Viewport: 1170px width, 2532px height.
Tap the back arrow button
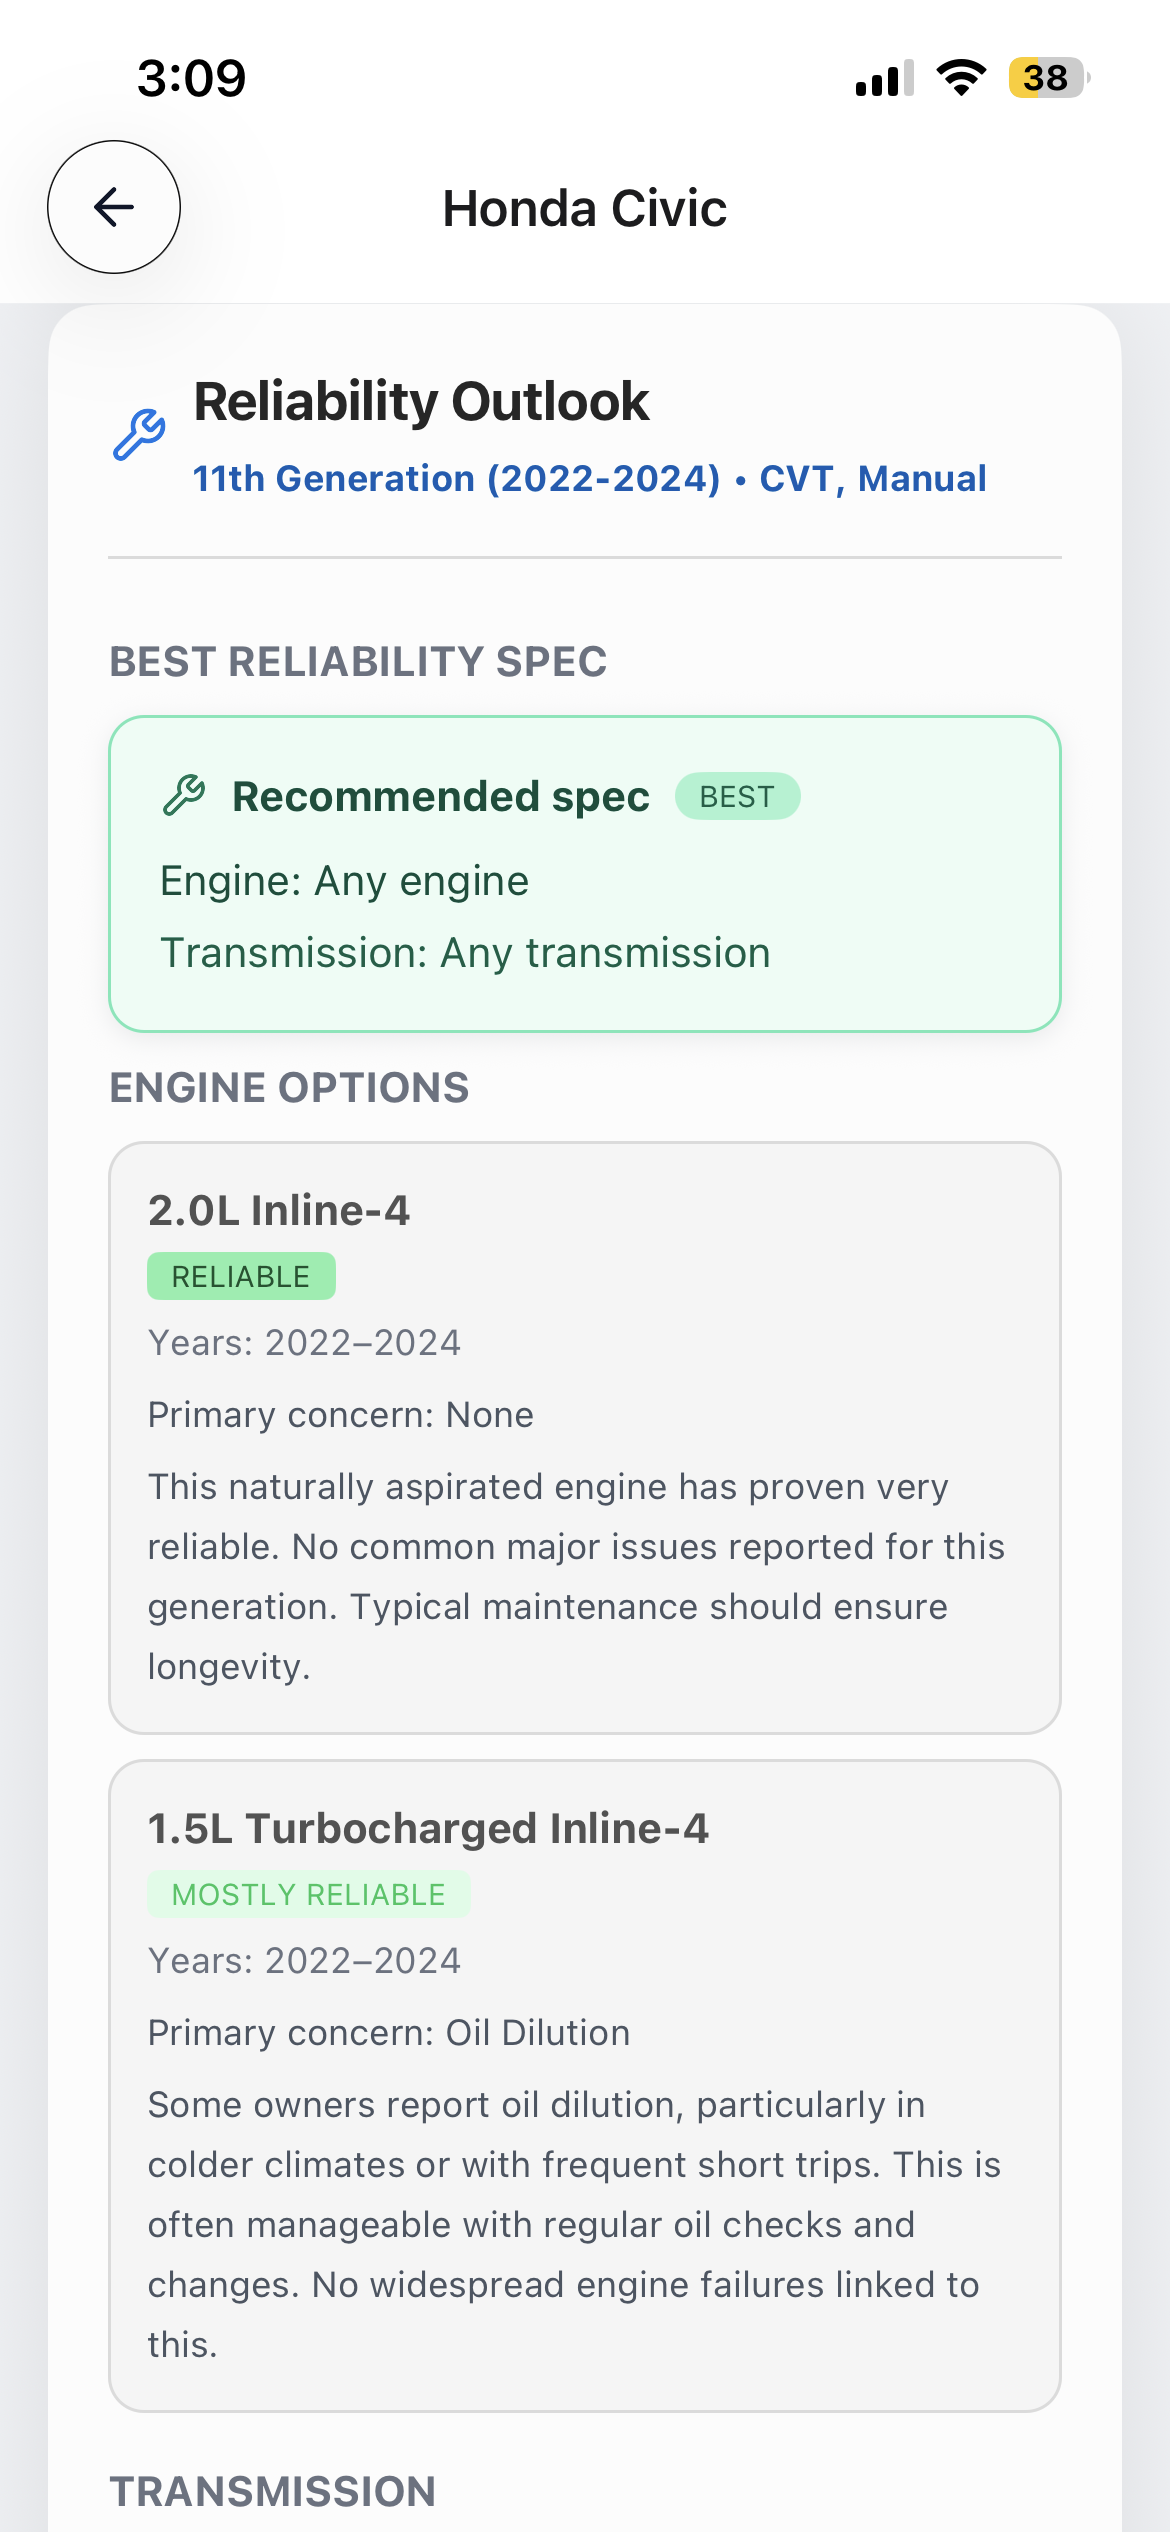[x=114, y=207]
